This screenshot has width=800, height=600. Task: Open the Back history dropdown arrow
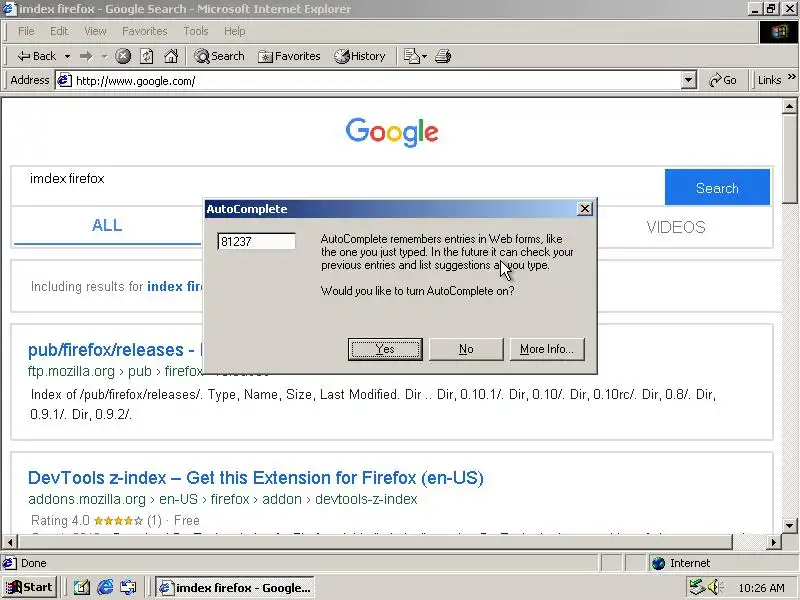pyautogui.click(x=67, y=56)
